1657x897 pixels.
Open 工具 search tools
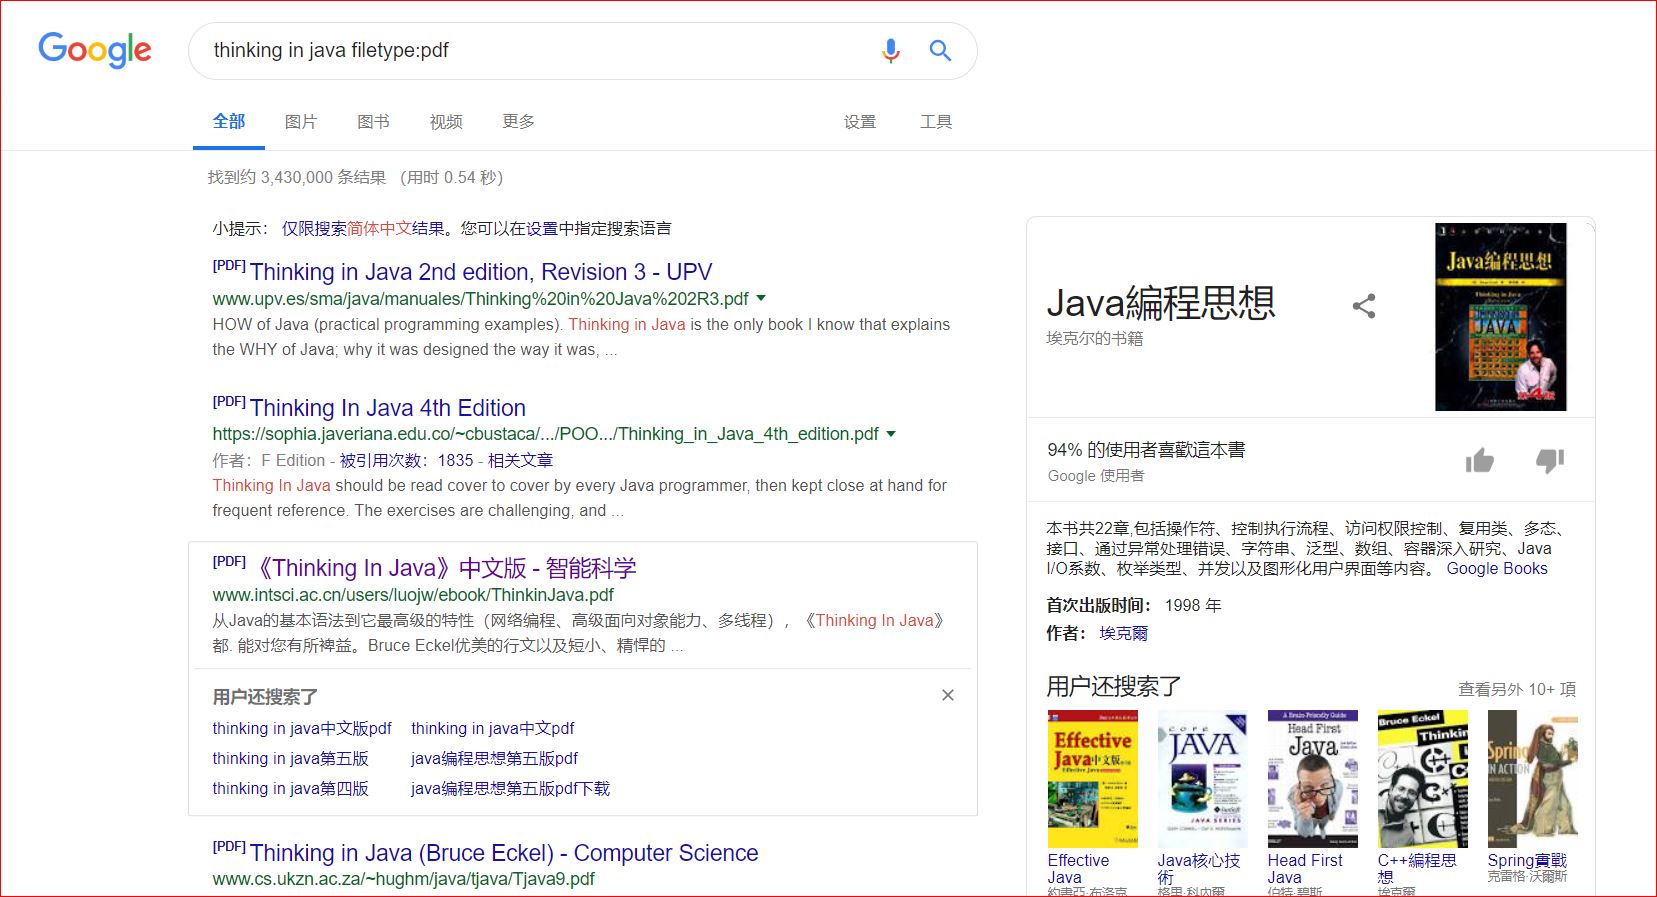coord(936,122)
